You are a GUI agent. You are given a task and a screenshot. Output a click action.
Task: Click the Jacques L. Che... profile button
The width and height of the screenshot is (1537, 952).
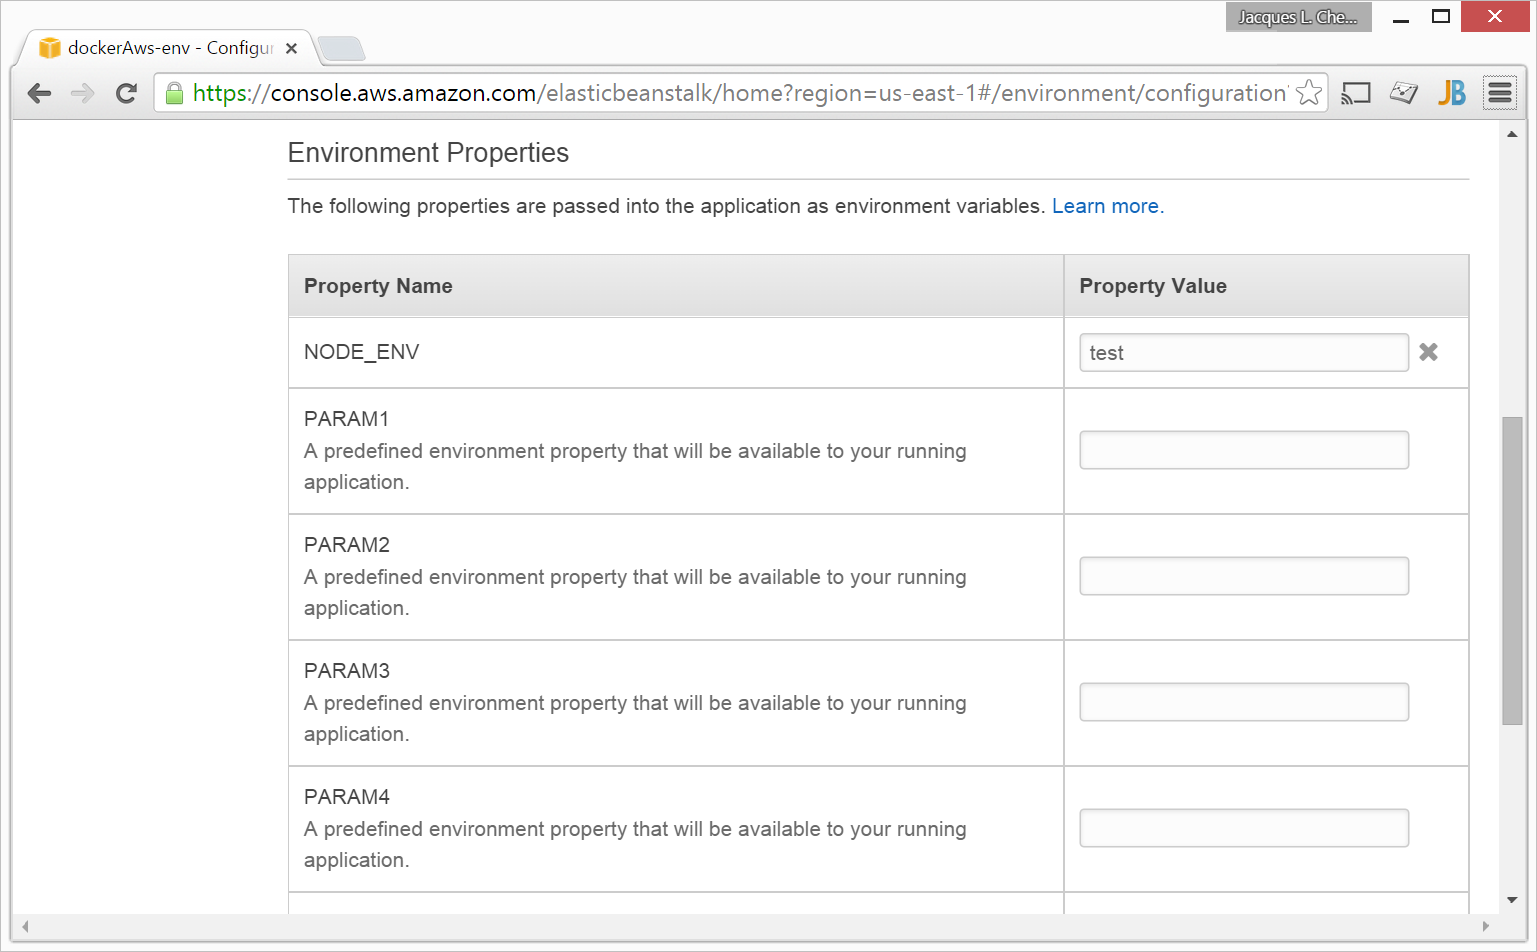tap(1297, 17)
